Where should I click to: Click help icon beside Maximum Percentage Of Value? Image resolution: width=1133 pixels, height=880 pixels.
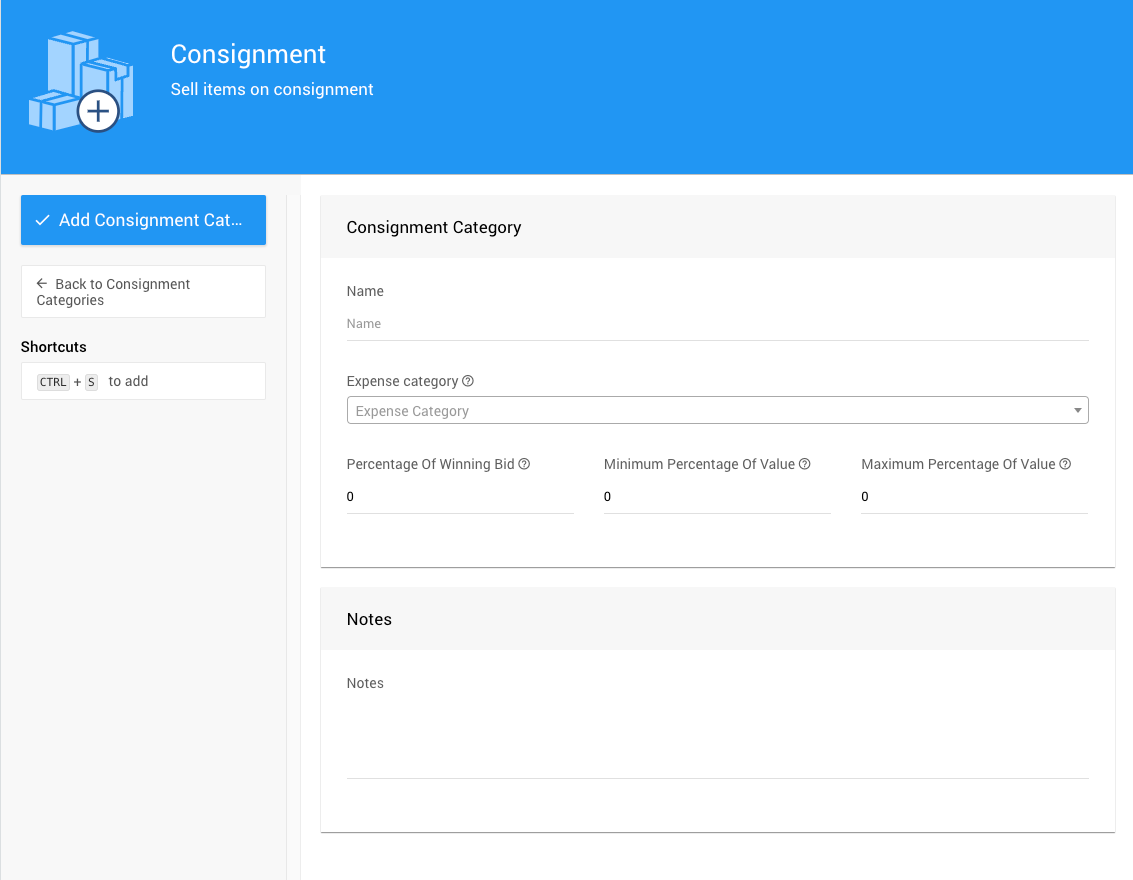(x=1065, y=464)
